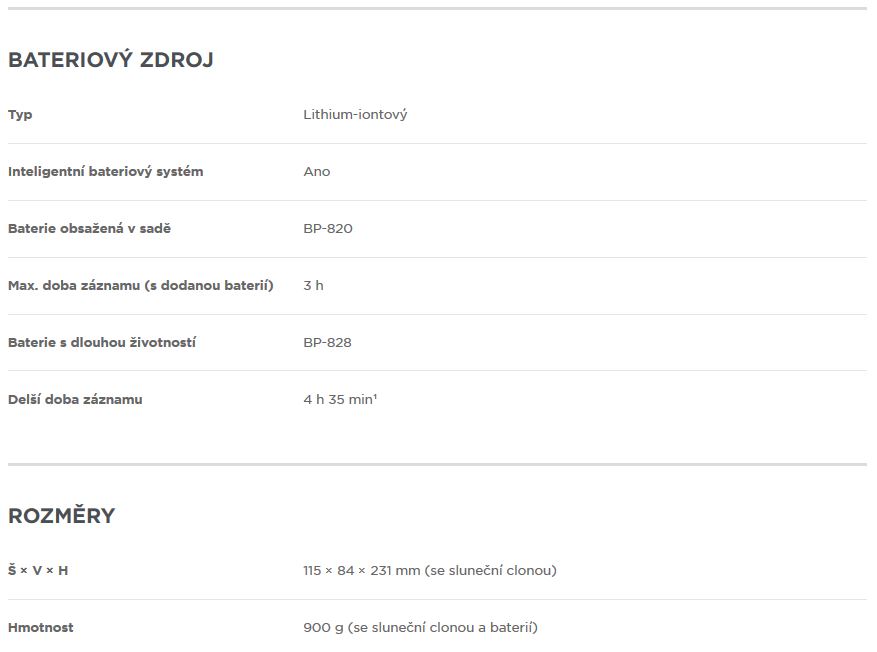The width and height of the screenshot is (877, 652).
Task: Click the Baterie s dlouhou životností label
Action: [x=102, y=343]
